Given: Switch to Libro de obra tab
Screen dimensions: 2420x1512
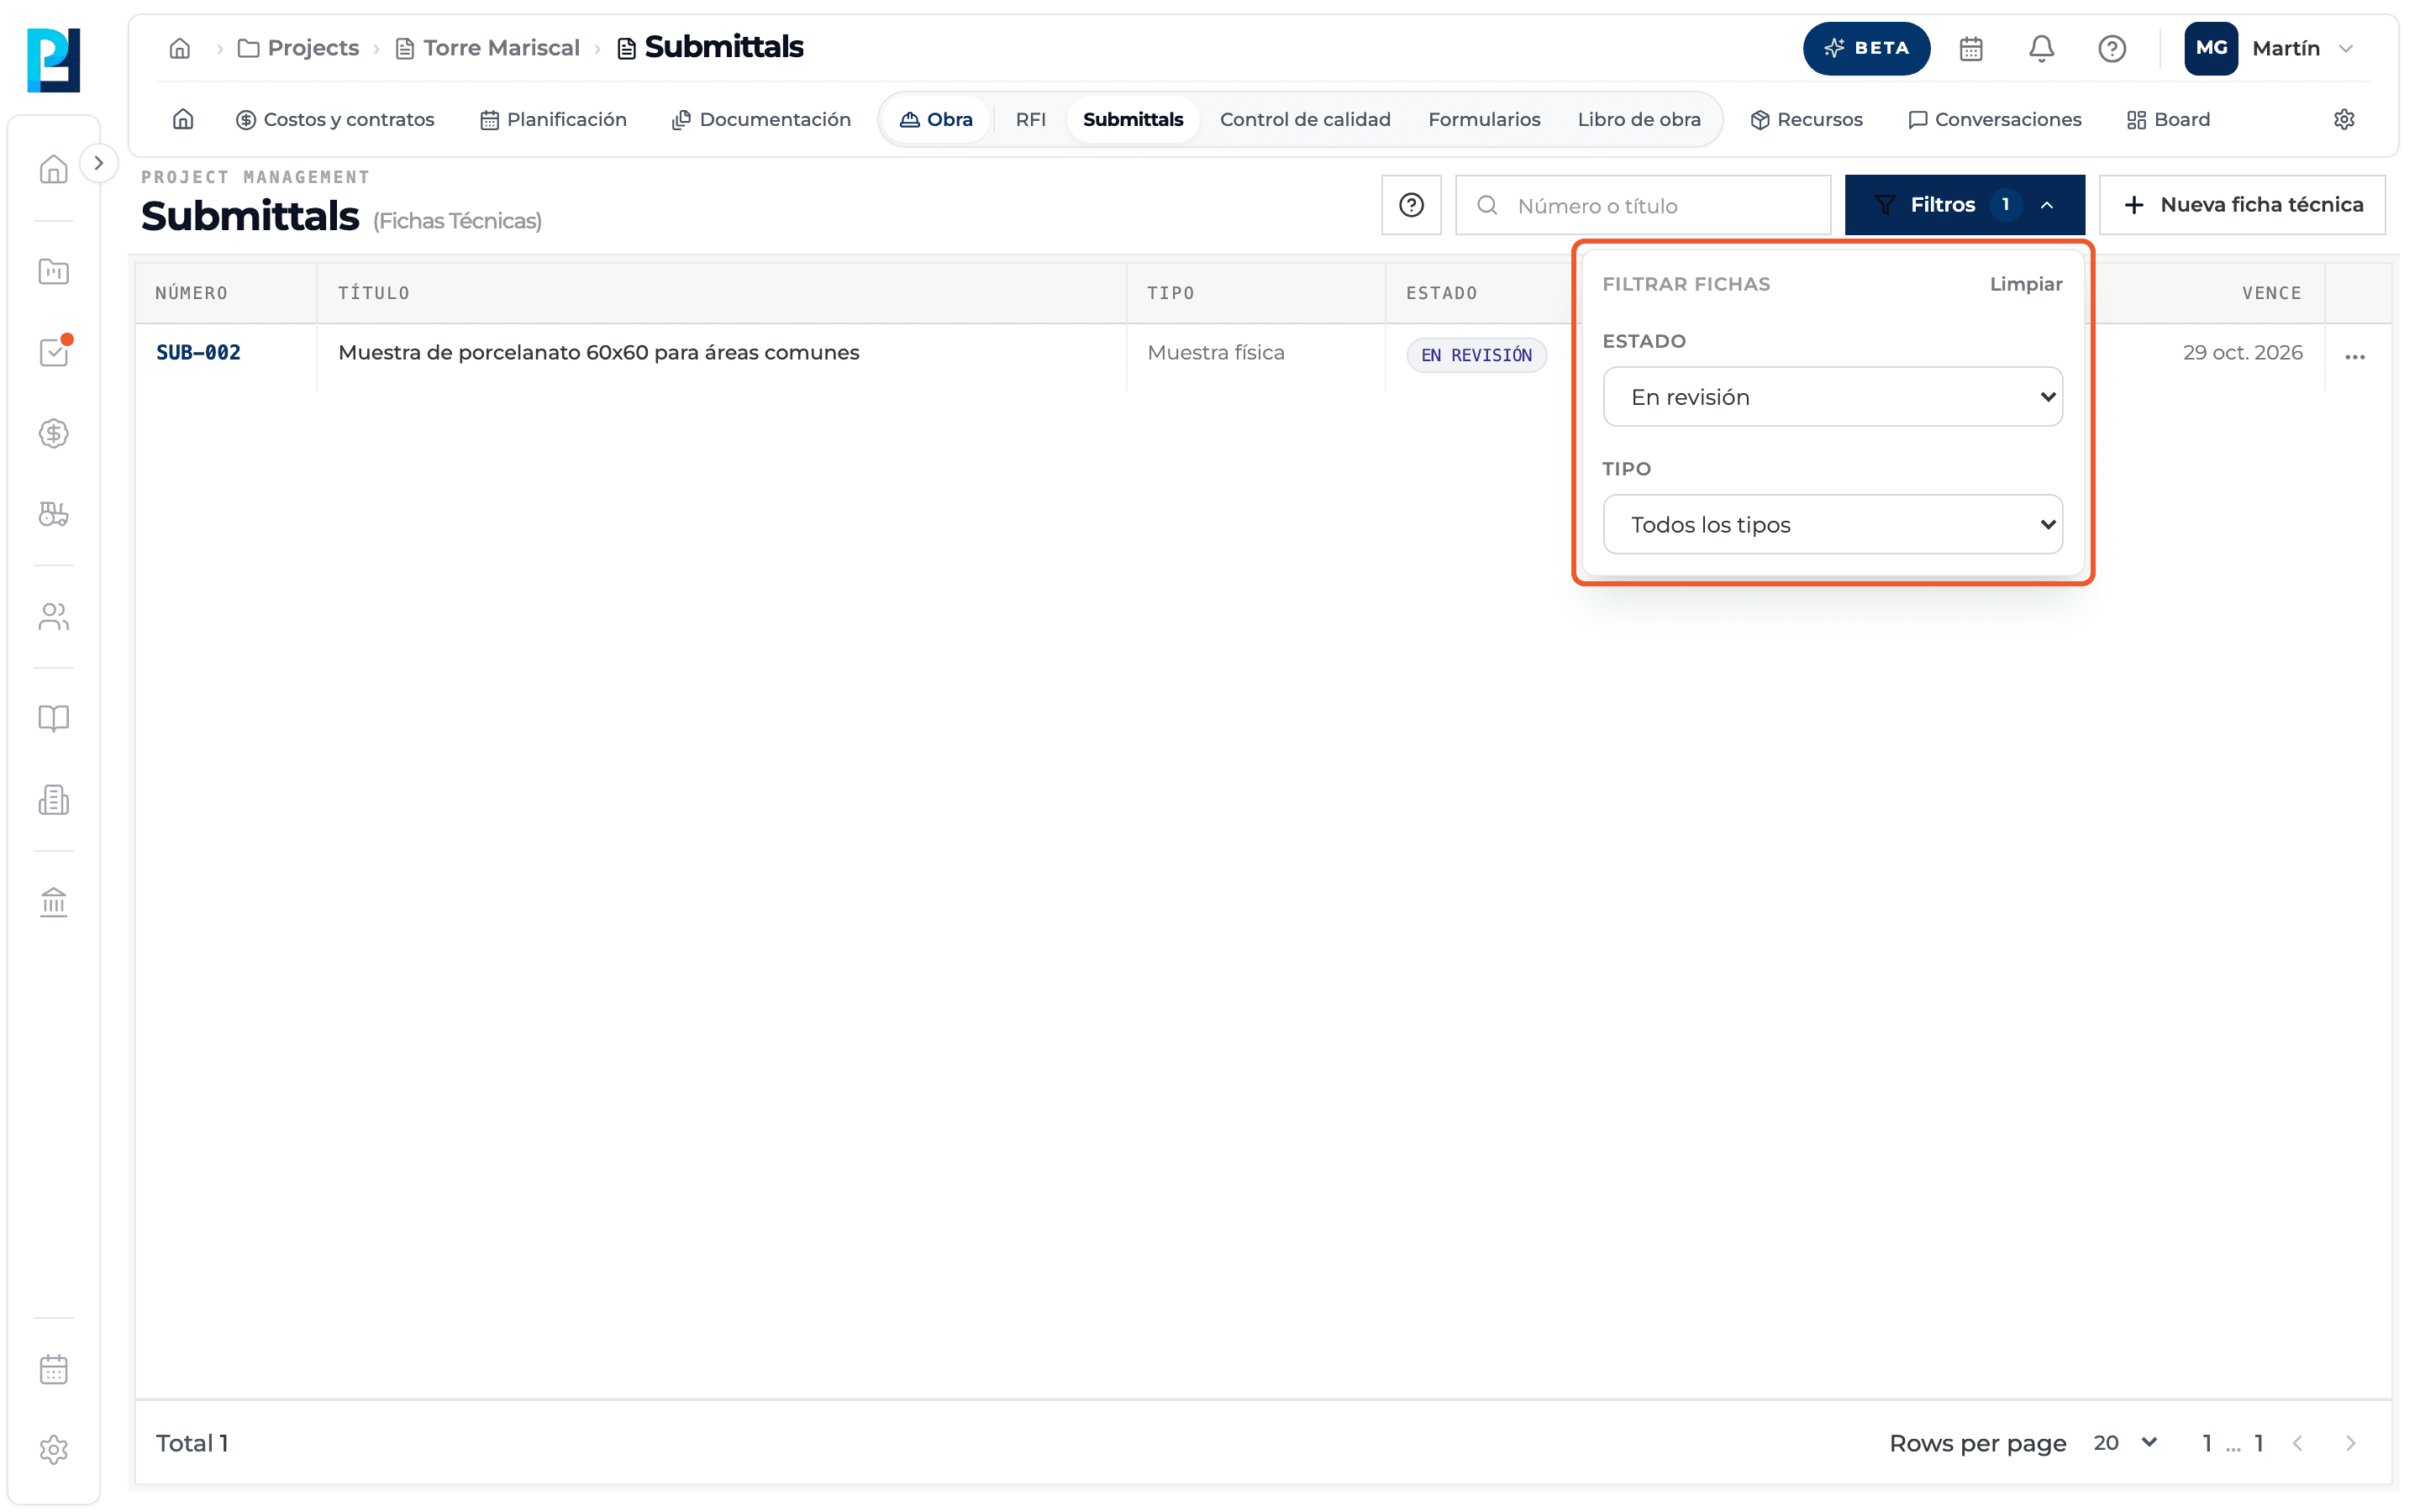Looking at the screenshot, I should pyautogui.click(x=1638, y=119).
